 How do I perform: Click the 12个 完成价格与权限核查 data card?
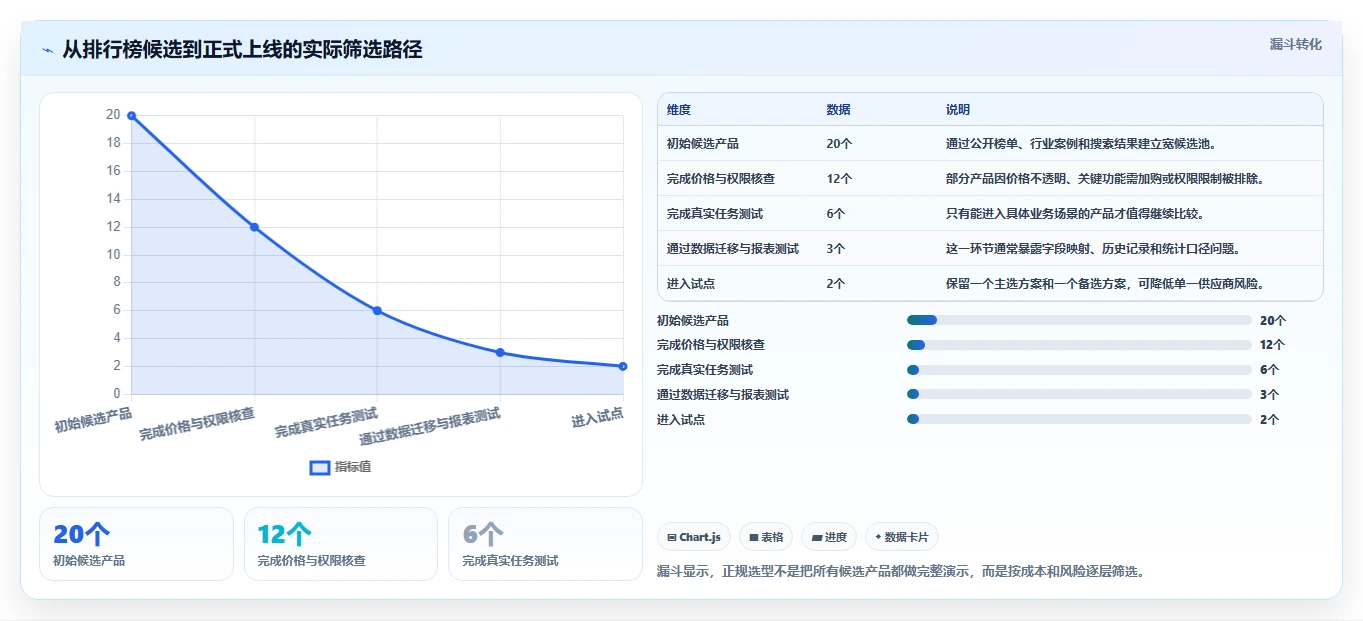click(x=341, y=544)
